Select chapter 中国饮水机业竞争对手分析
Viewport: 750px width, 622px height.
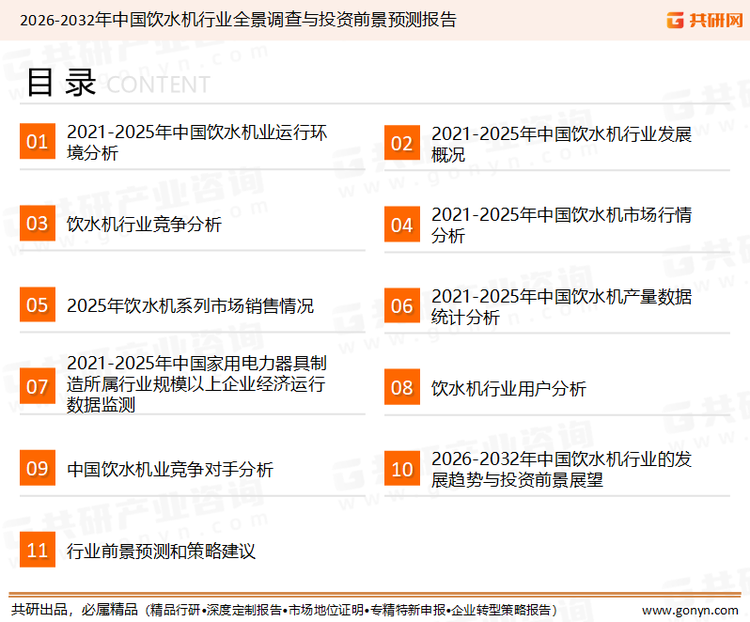170,469
